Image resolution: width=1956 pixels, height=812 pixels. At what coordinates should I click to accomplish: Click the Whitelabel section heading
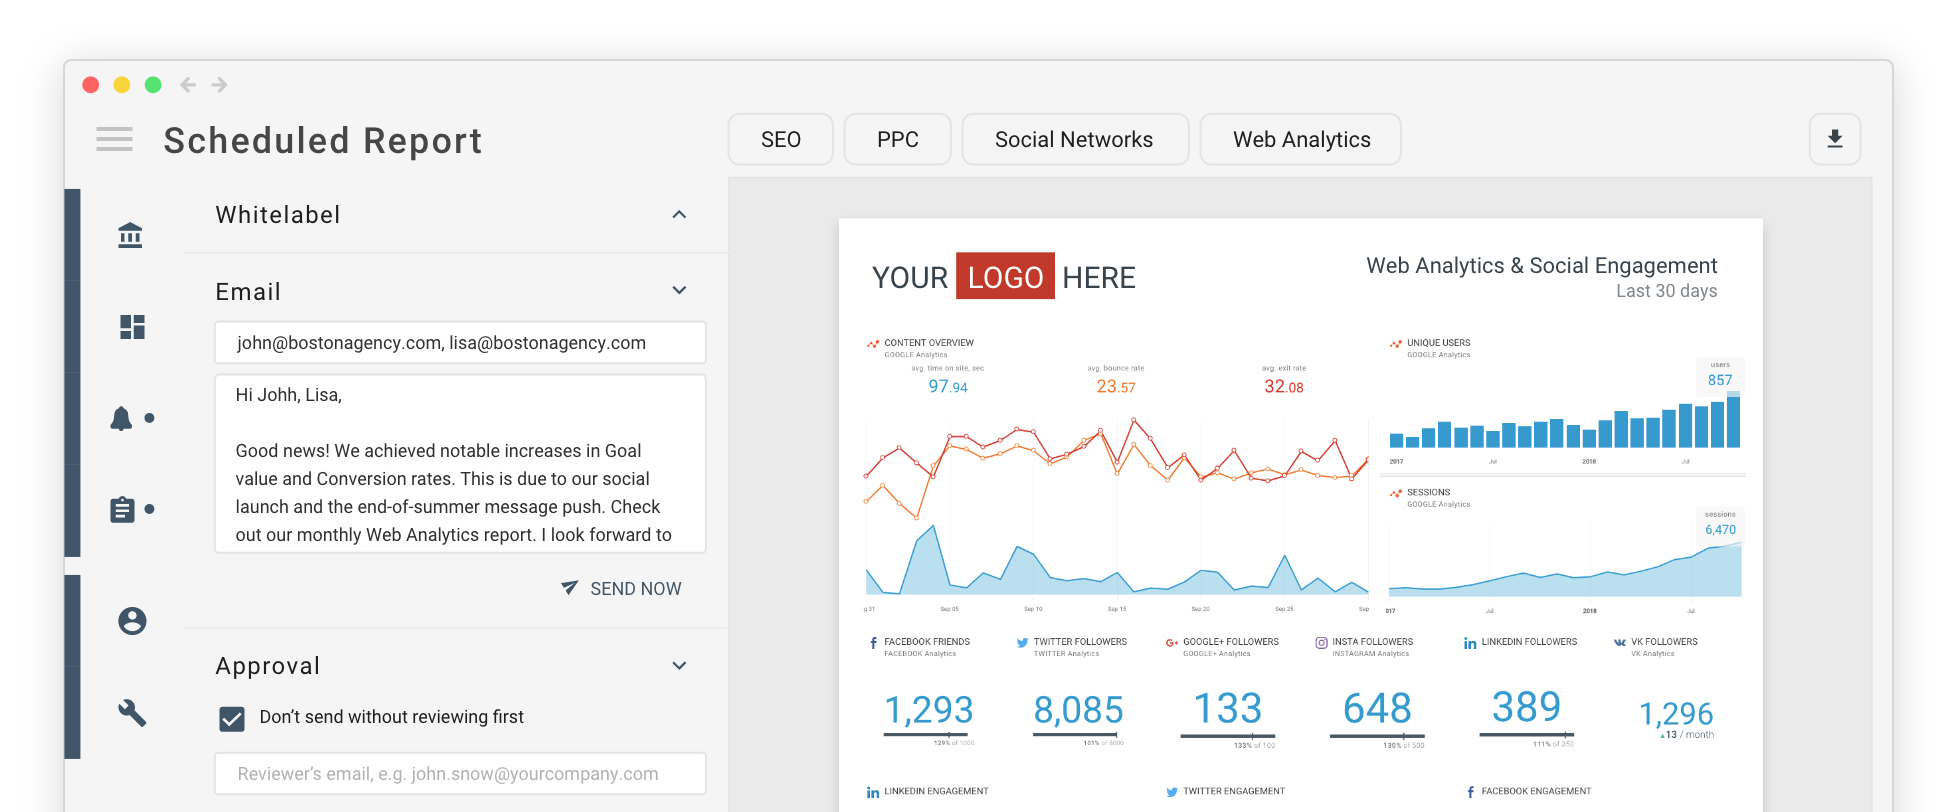pyautogui.click(x=278, y=215)
